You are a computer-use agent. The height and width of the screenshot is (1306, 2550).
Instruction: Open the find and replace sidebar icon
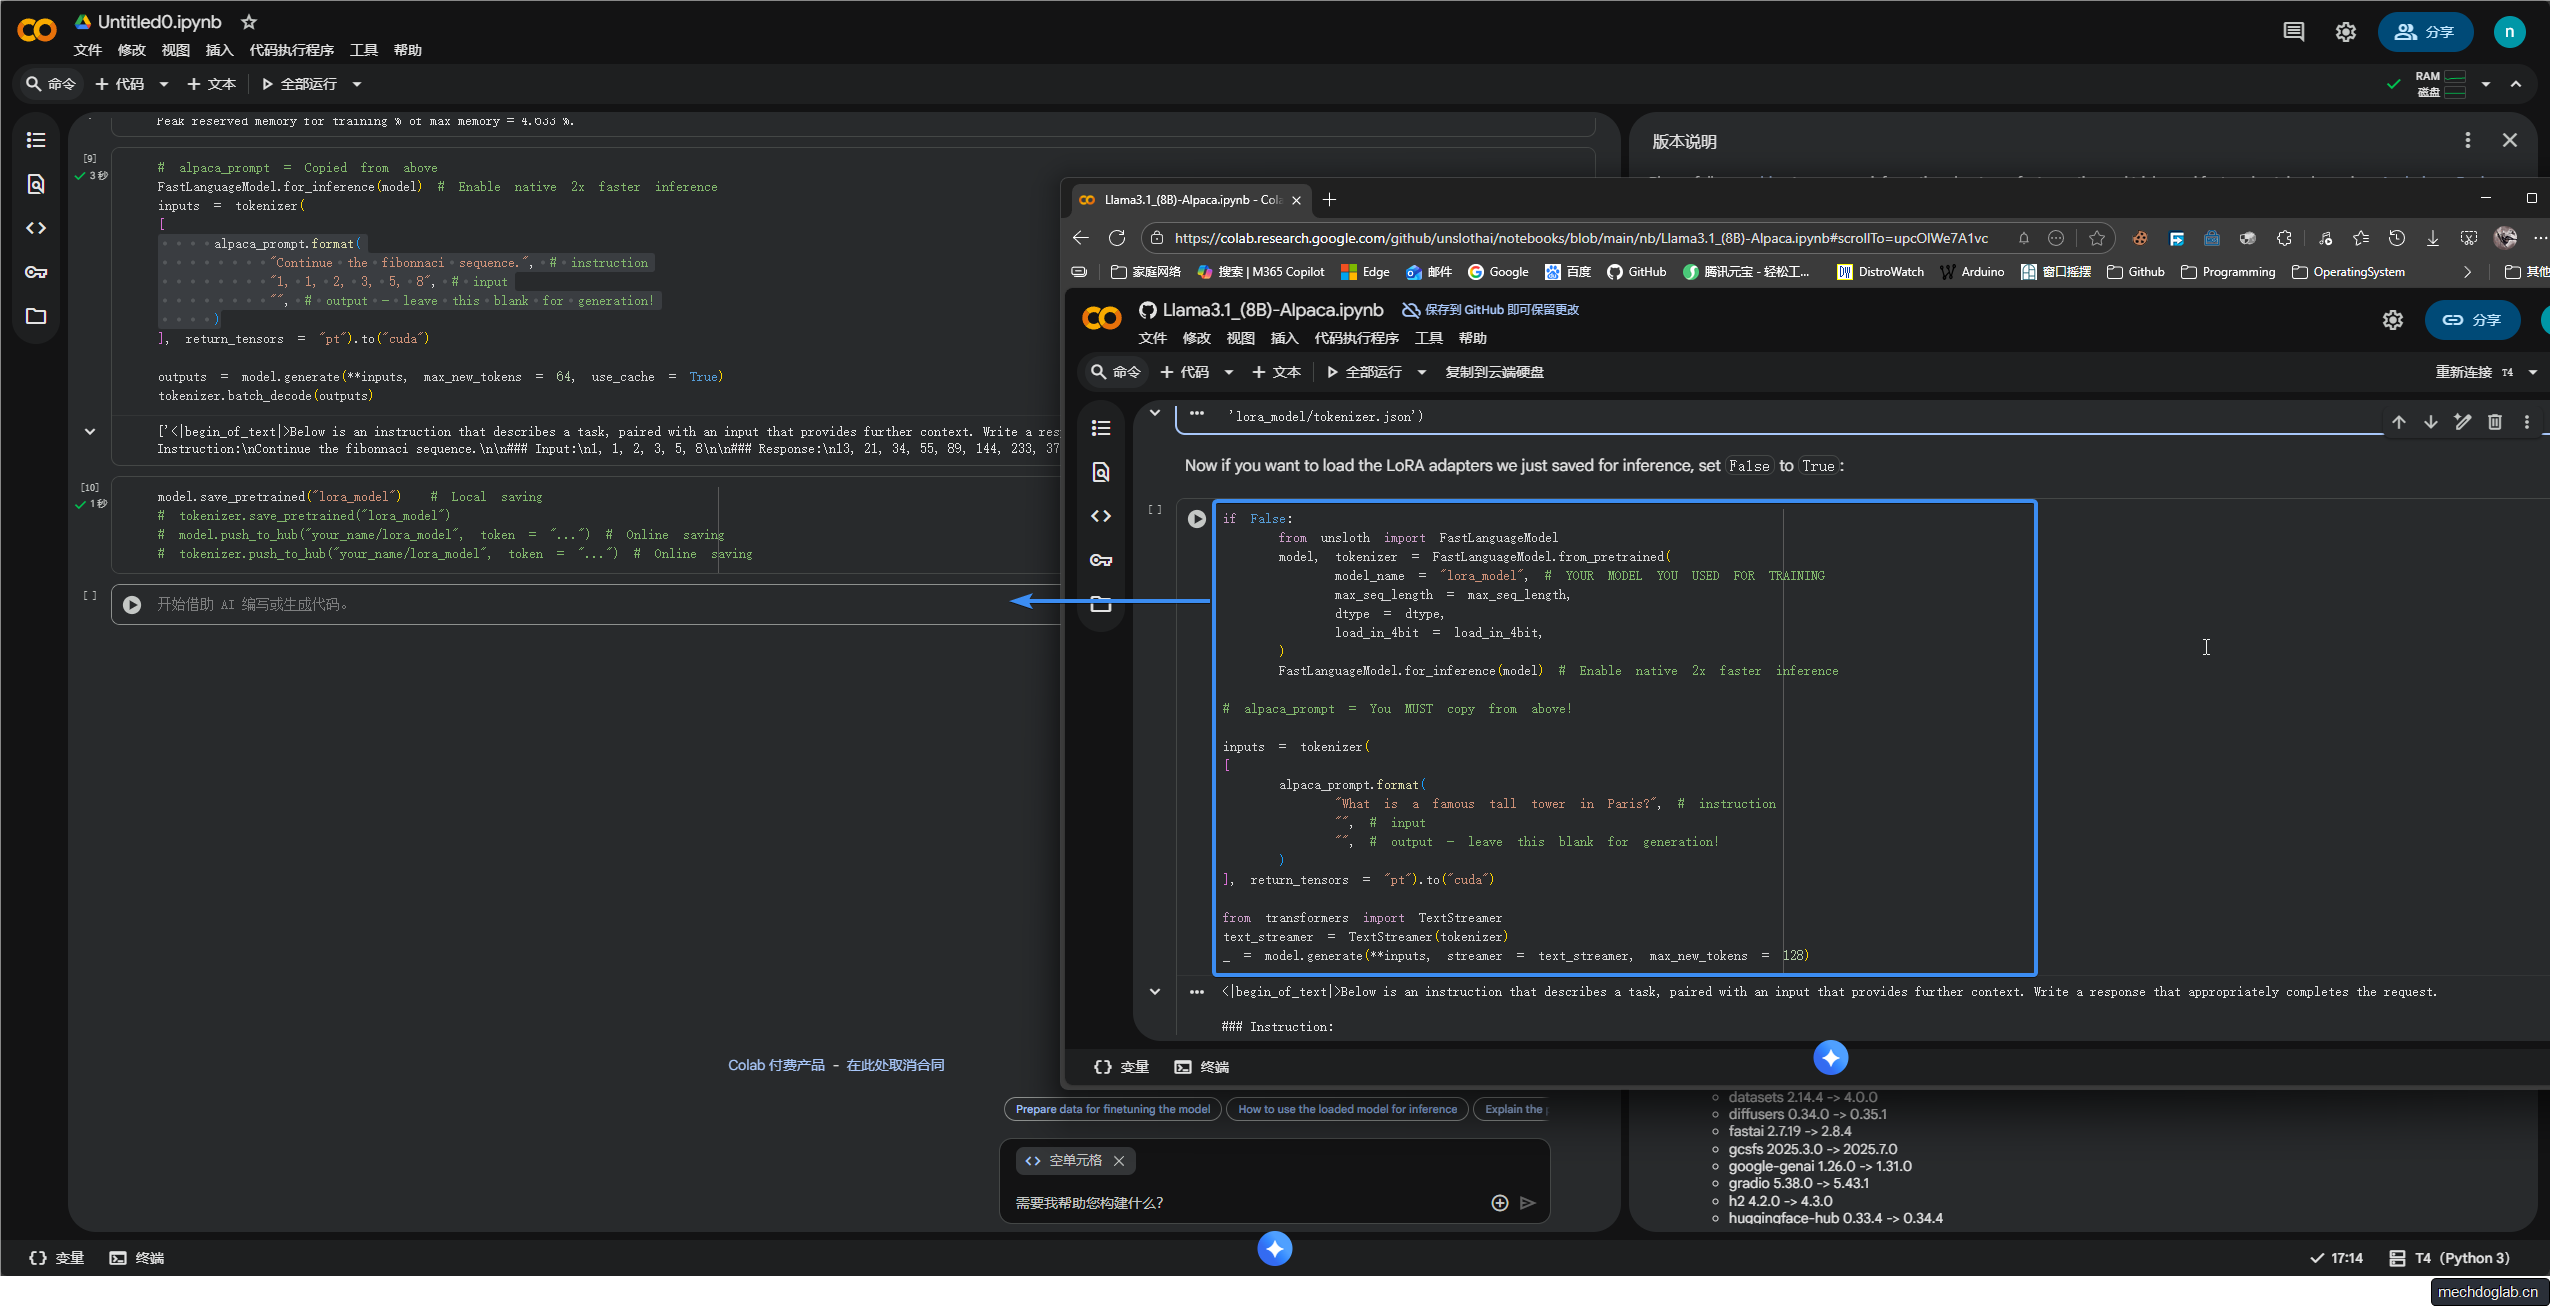pyautogui.click(x=36, y=184)
